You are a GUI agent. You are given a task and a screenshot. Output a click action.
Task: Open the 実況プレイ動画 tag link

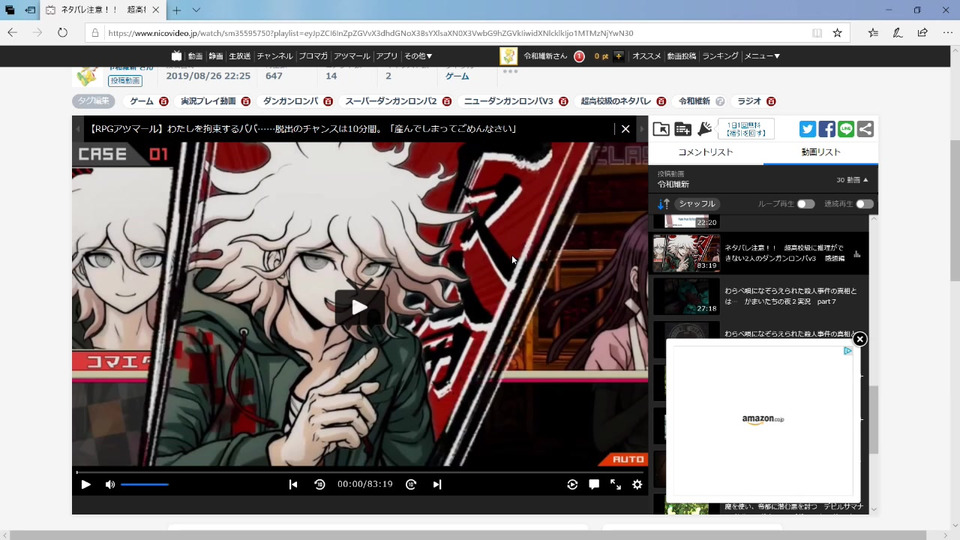[208, 101]
